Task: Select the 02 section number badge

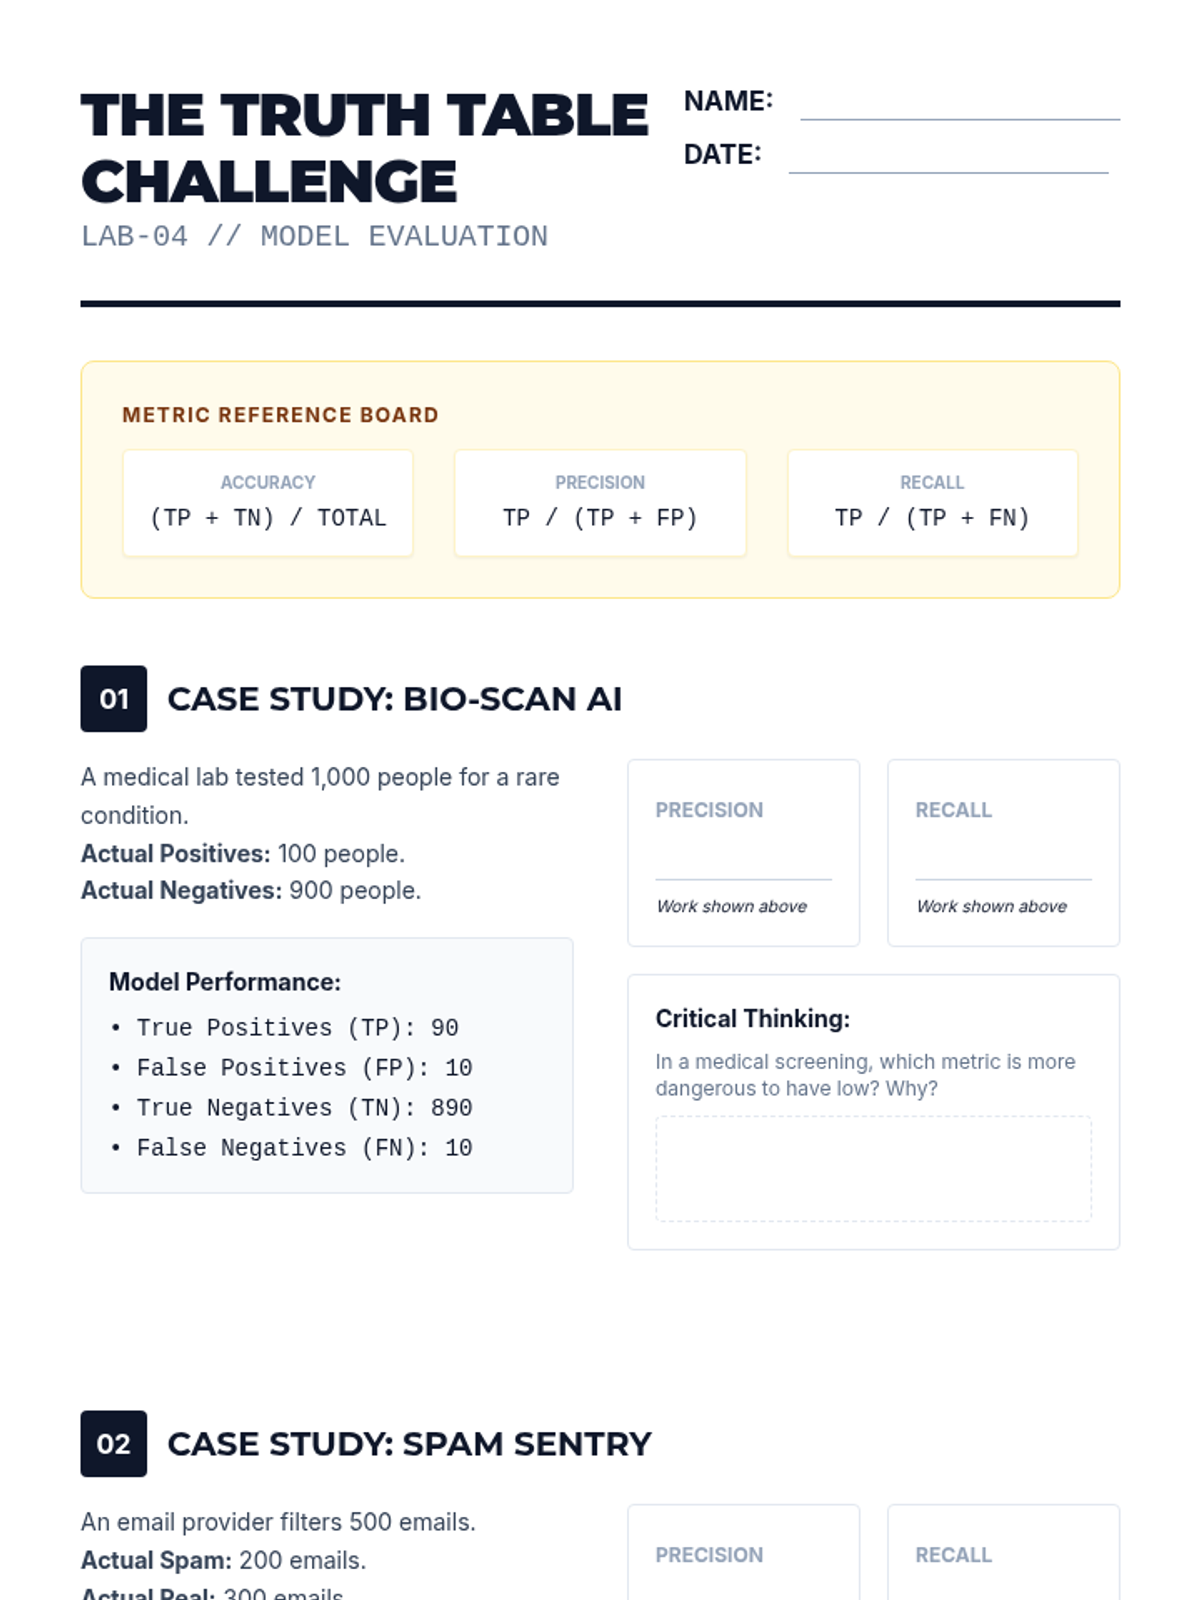Action: [114, 1444]
